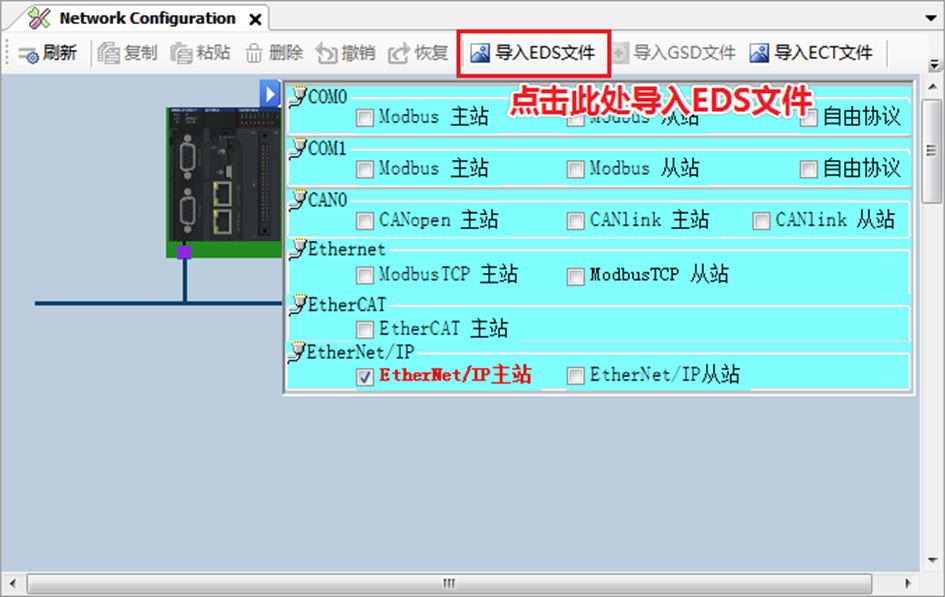Image resolution: width=945 pixels, height=597 pixels.
Task: Click vertical scrollbar down arrow
Action: pyautogui.click(x=932, y=560)
